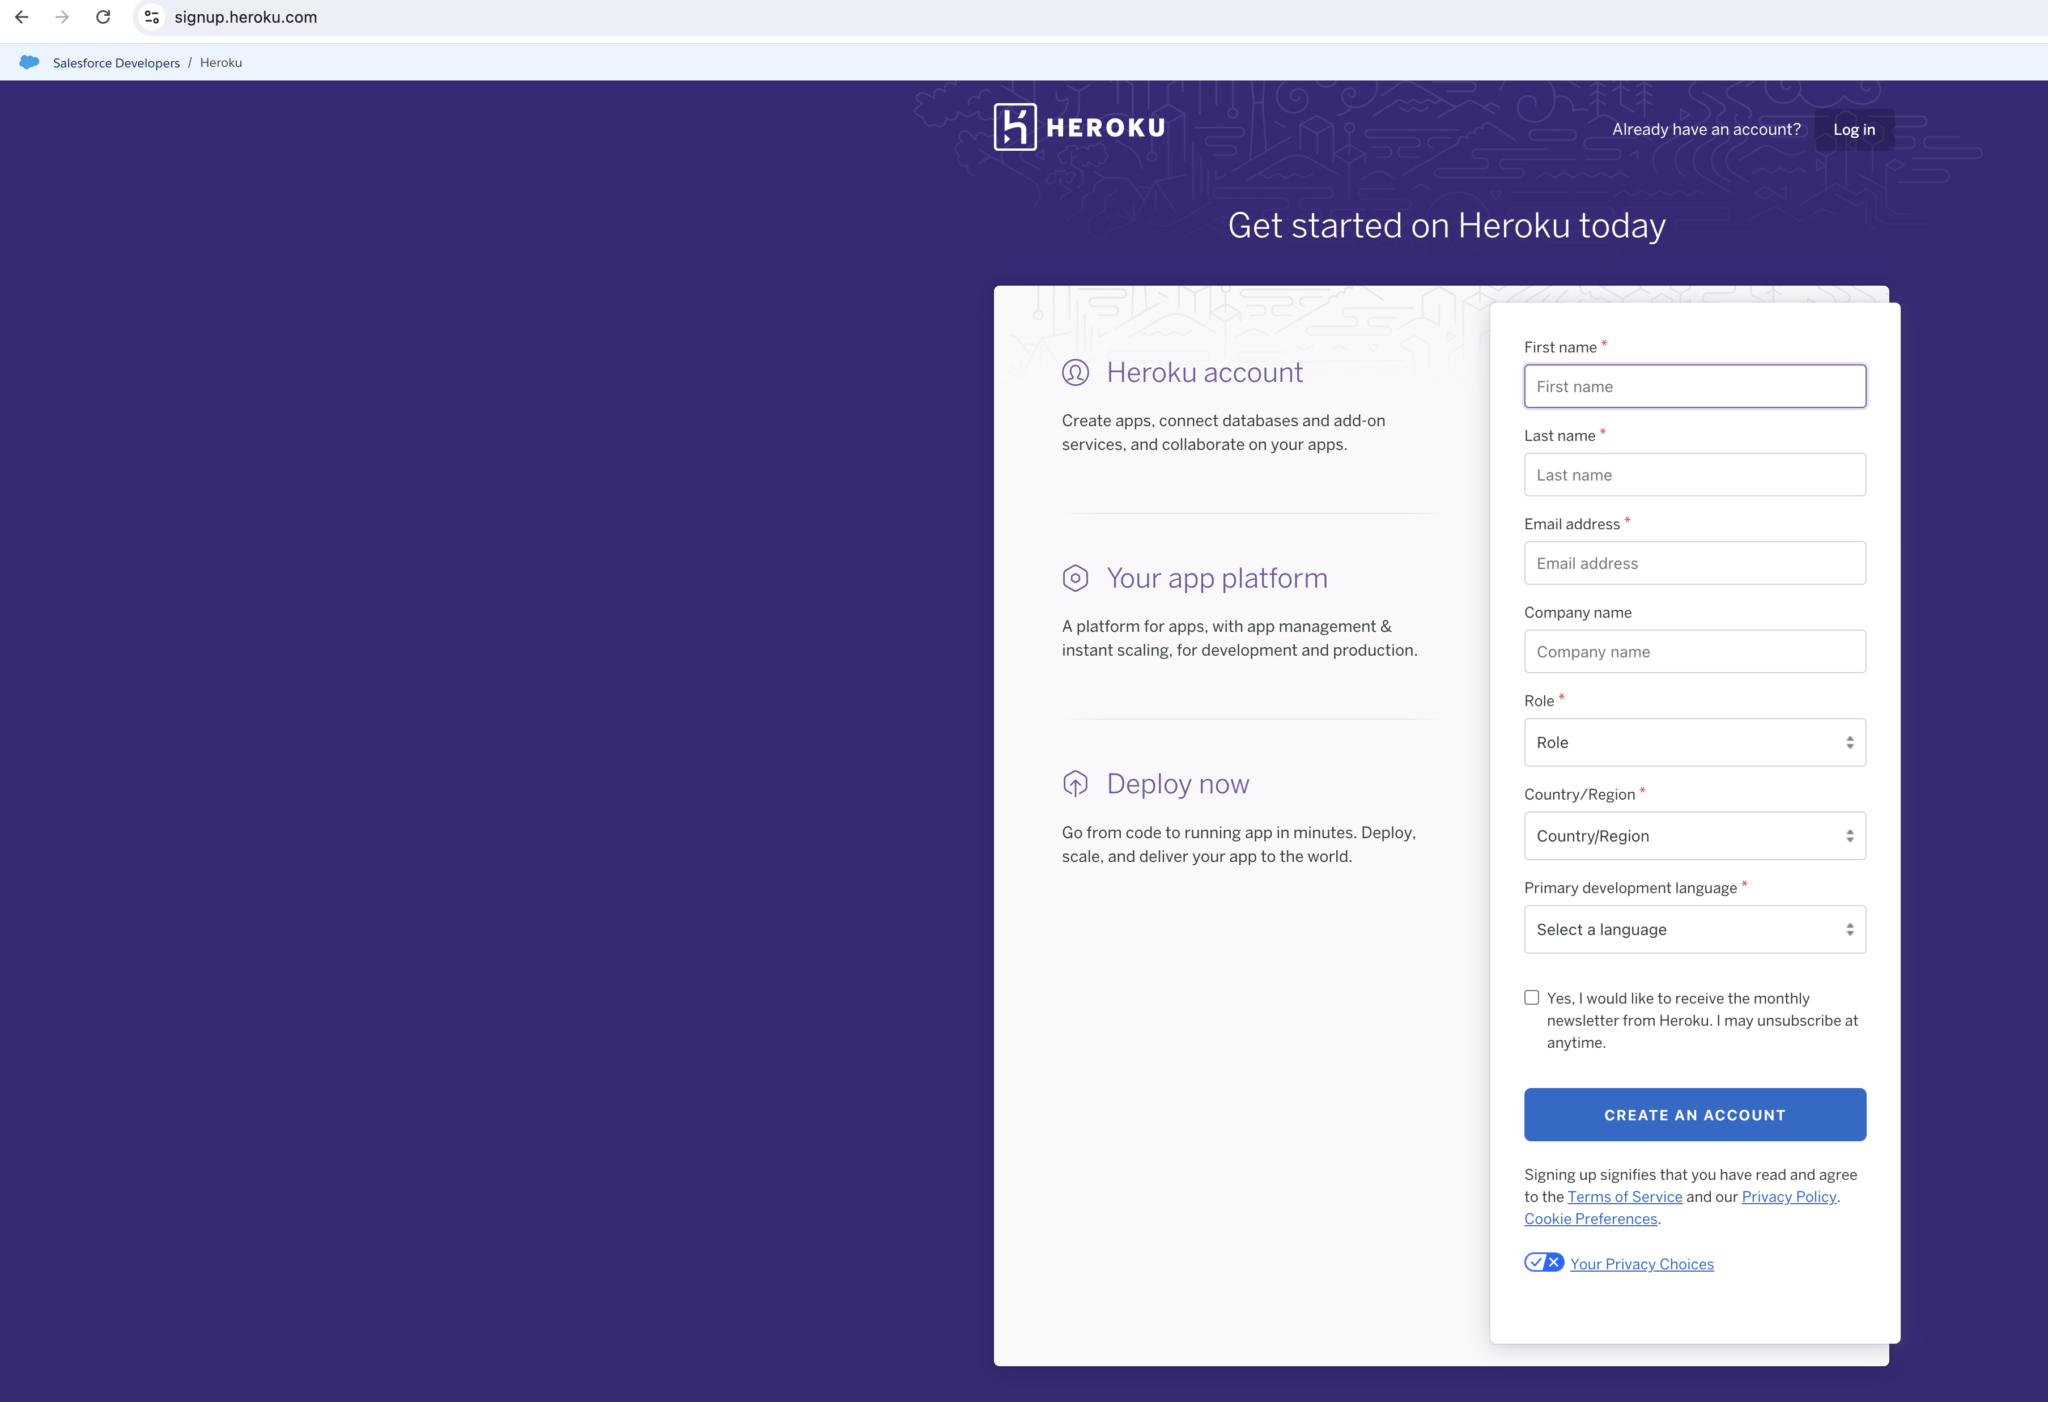2048x1402 pixels.
Task: Reload the page using browser refresh icon
Action: pyautogui.click(x=103, y=17)
